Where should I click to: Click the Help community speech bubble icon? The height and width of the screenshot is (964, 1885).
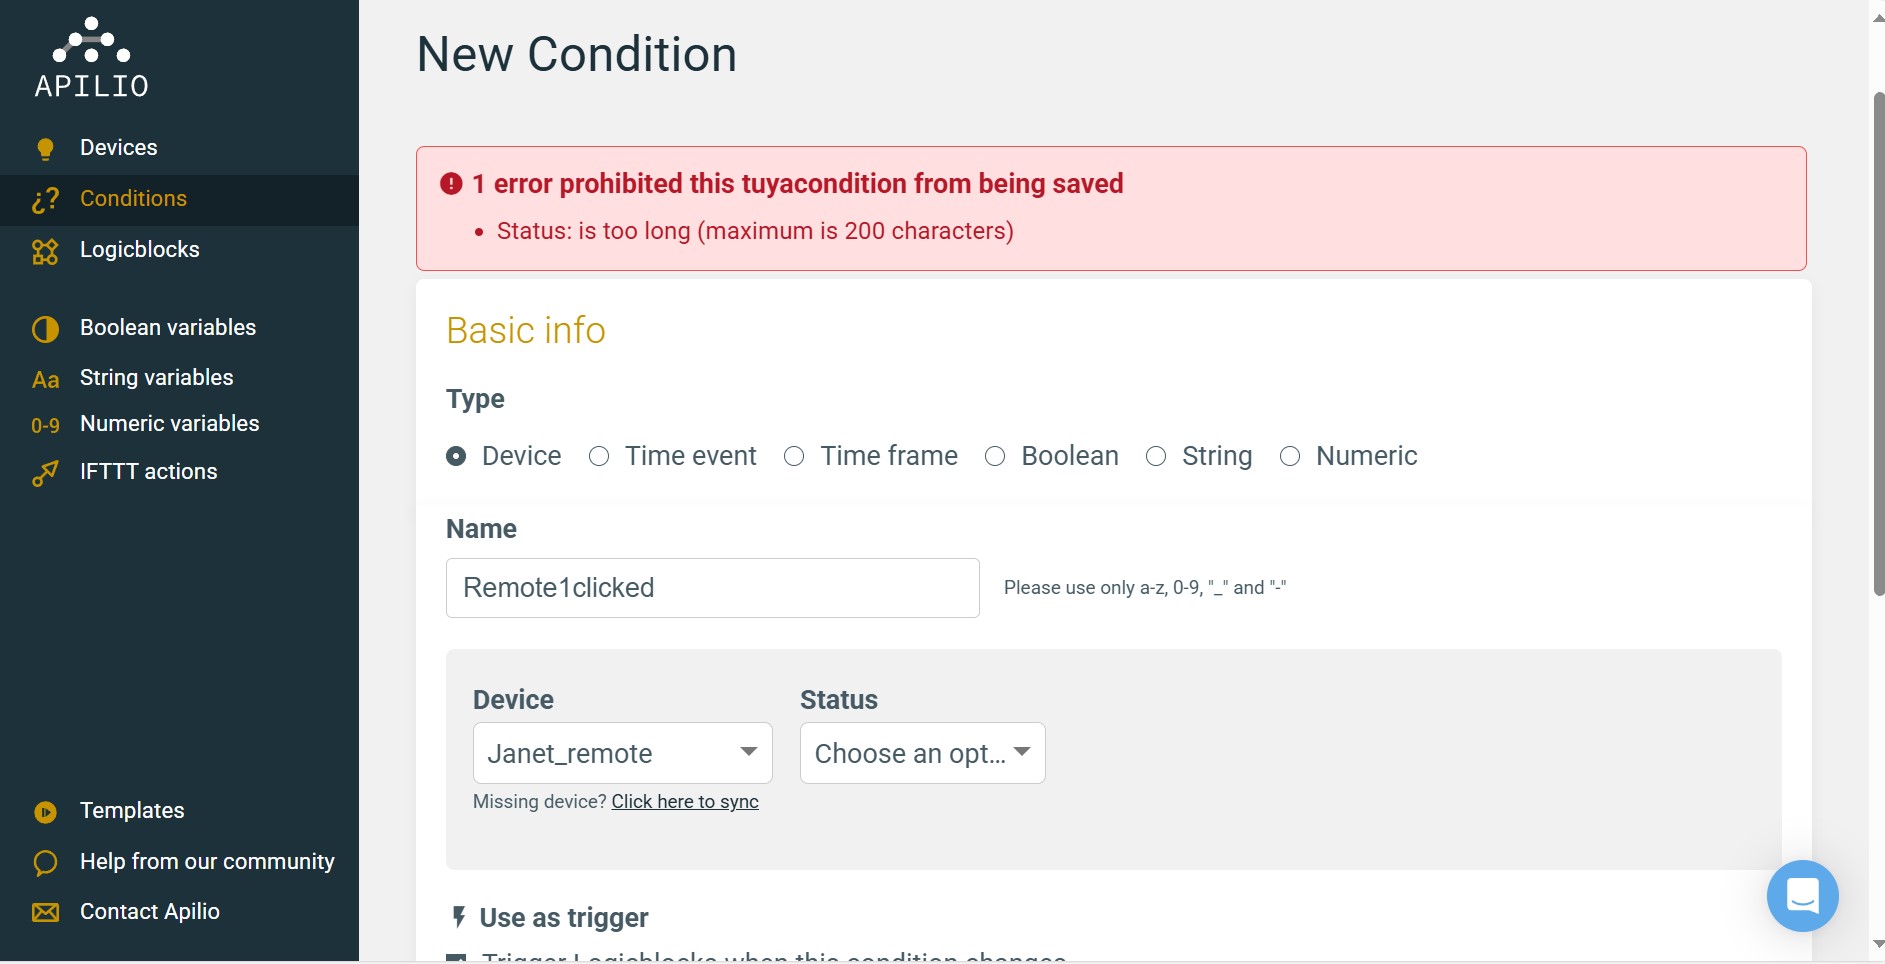click(x=45, y=862)
